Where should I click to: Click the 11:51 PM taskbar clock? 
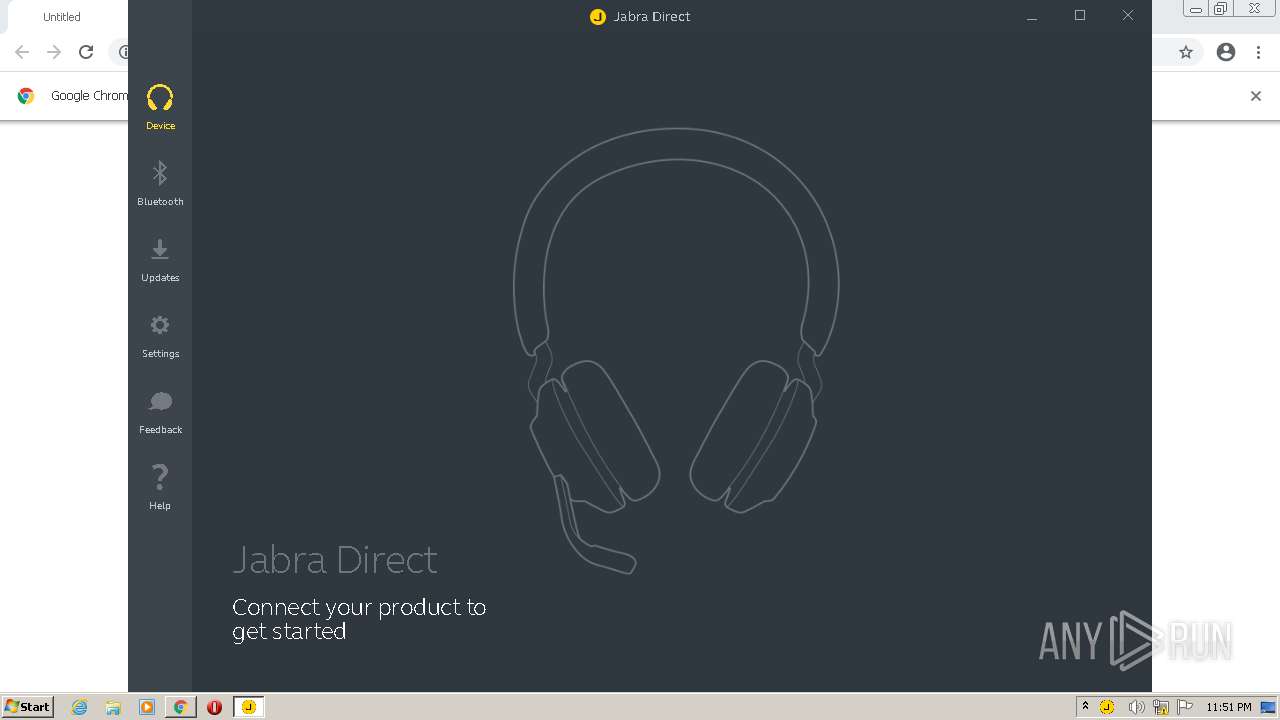pyautogui.click(x=1229, y=707)
